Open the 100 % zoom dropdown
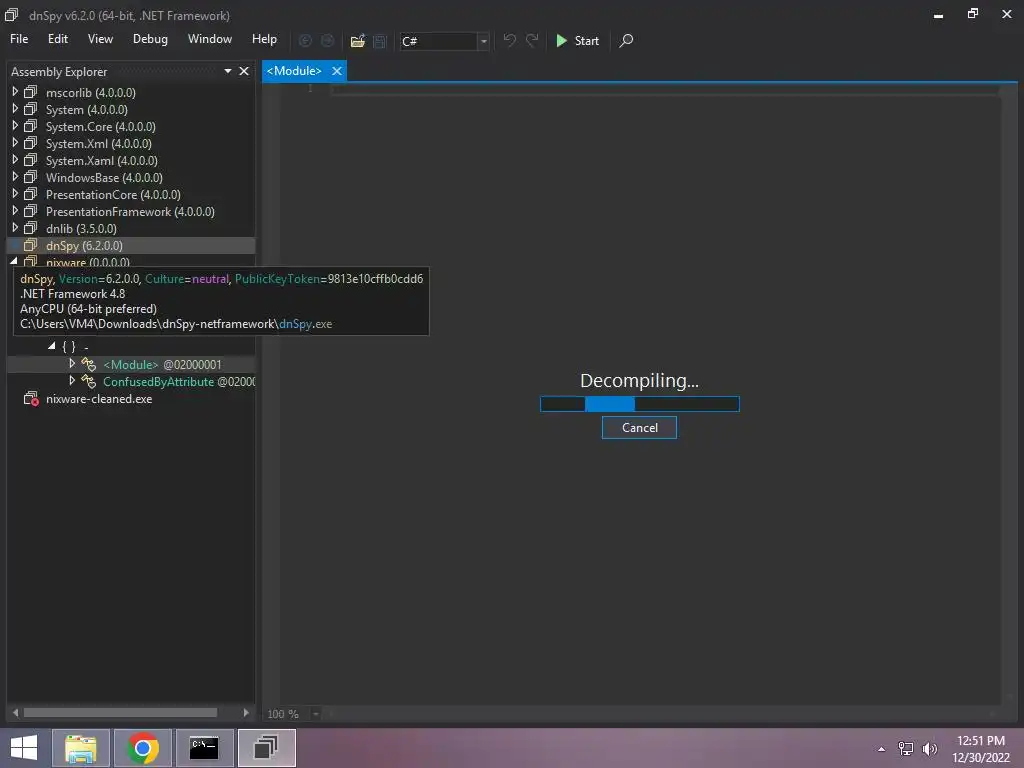The width and height of the screenshot is (1024, 768). pos(315,714)
